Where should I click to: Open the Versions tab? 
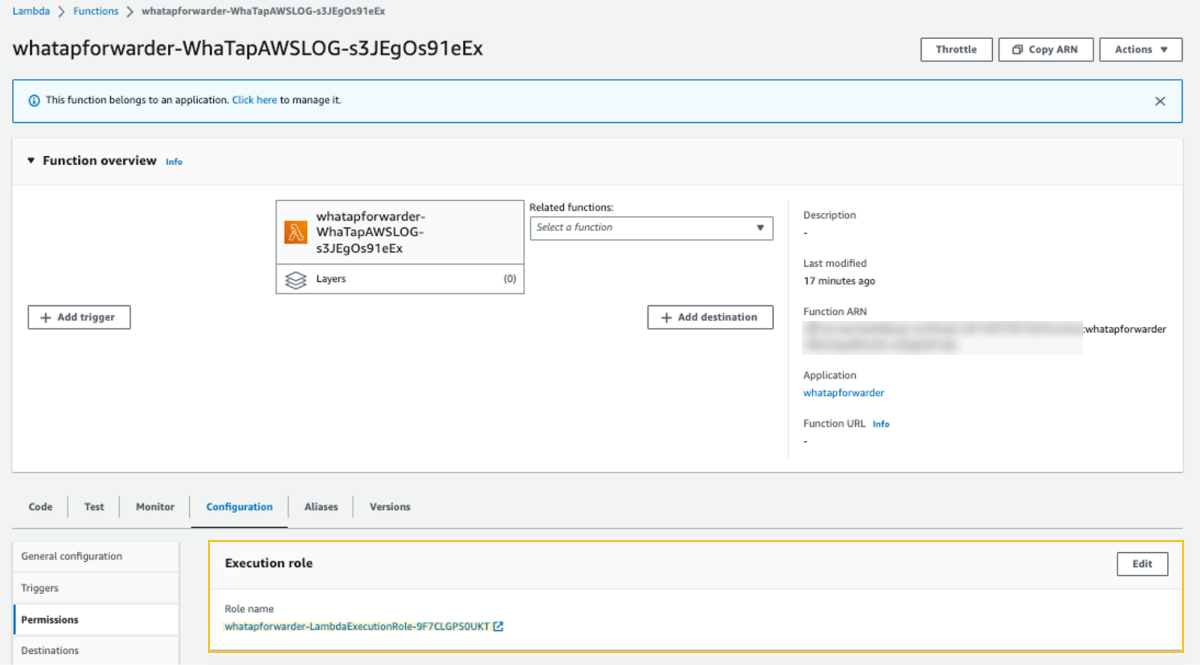[x=390, y=507]
